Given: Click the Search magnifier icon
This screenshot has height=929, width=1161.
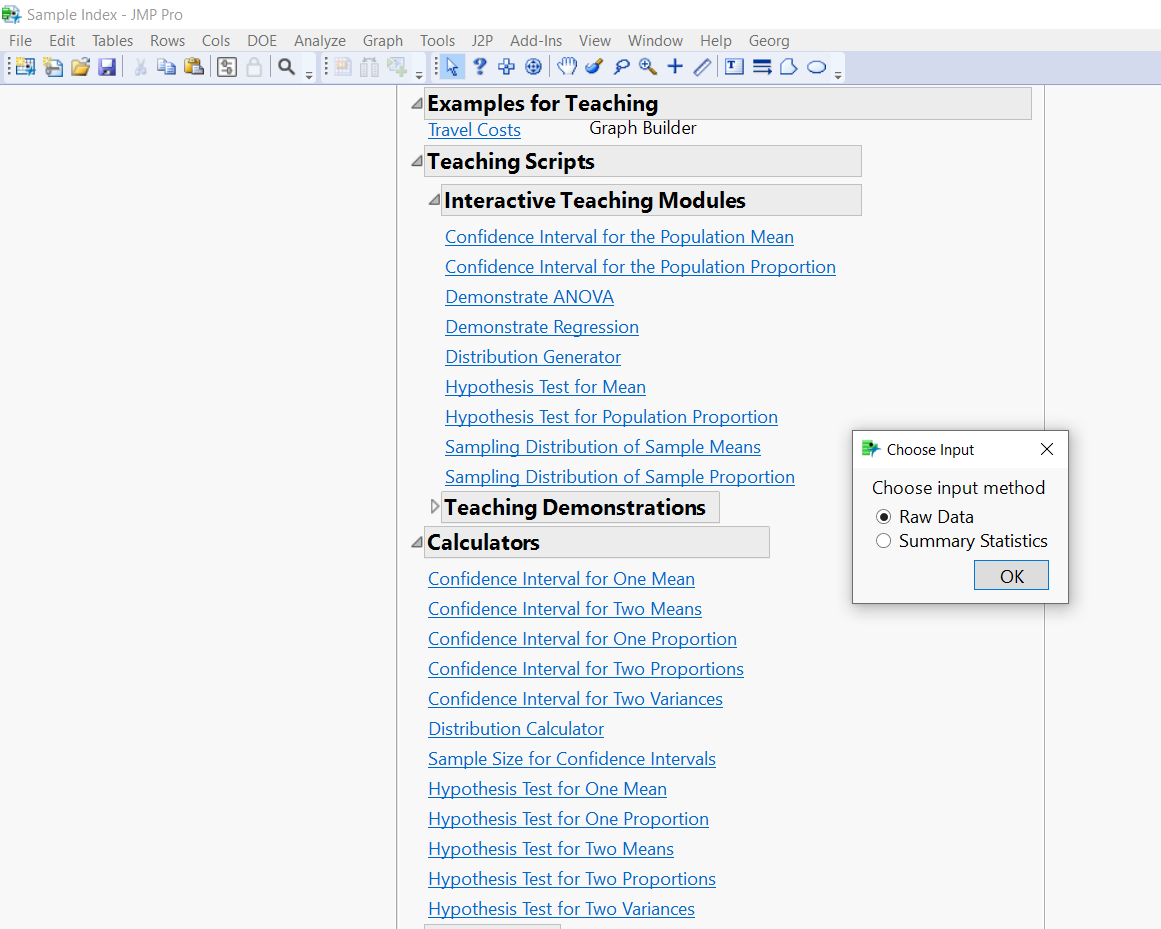Looking at the screenshot, I should coord(287,67).
